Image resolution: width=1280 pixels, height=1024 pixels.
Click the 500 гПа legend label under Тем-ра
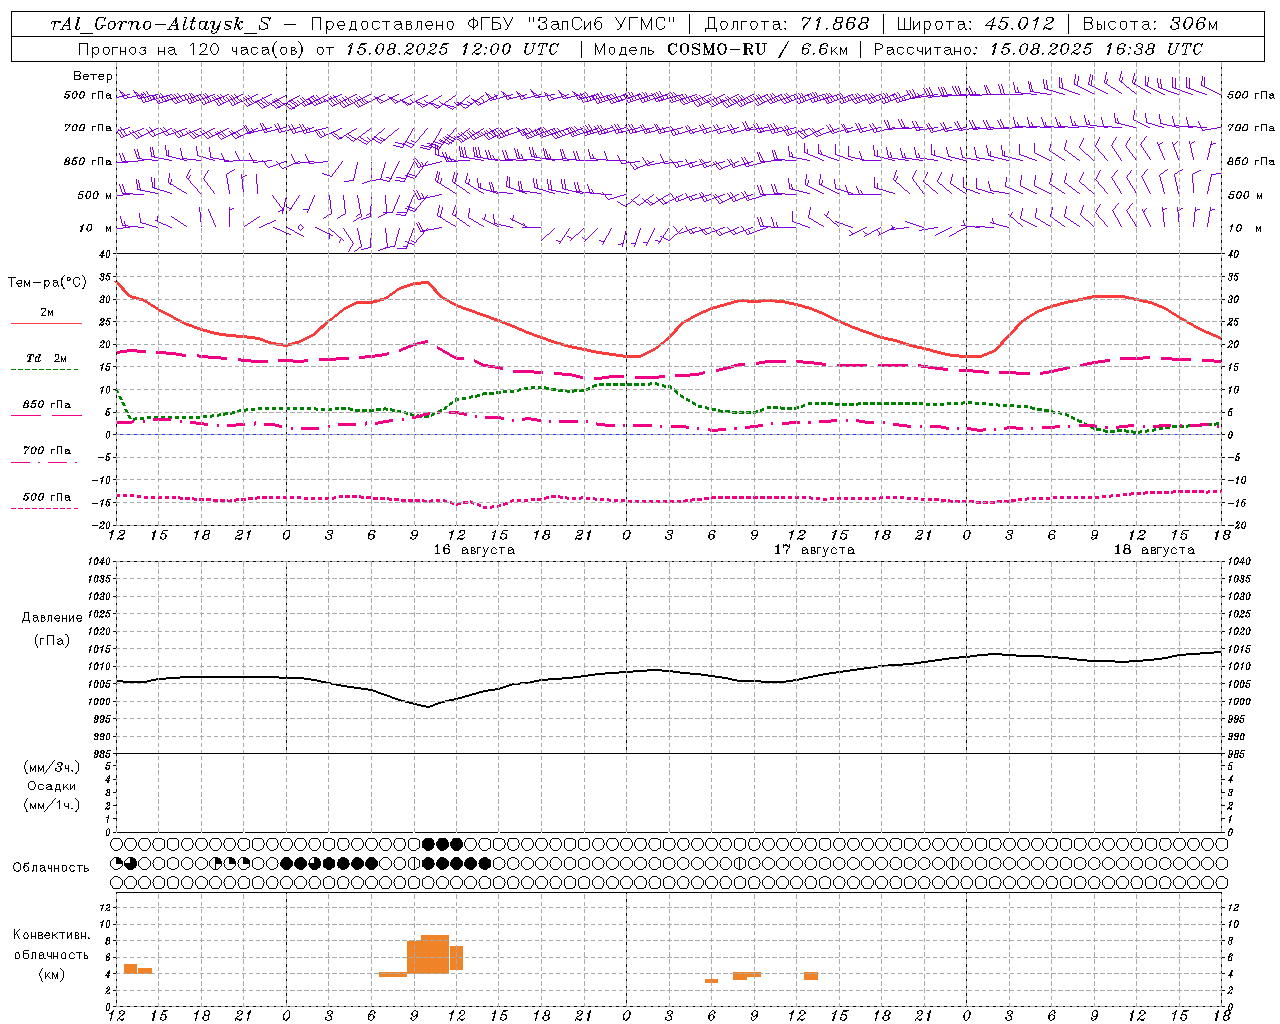[x=47, y=497]
